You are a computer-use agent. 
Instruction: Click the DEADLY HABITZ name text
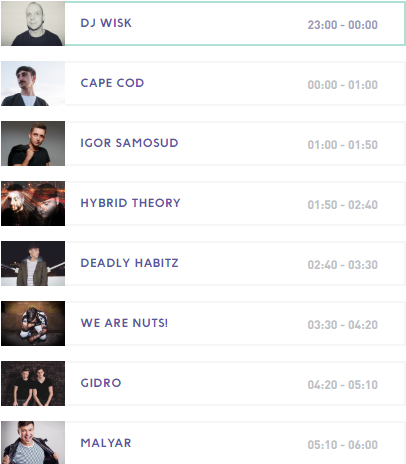(129, 263)
